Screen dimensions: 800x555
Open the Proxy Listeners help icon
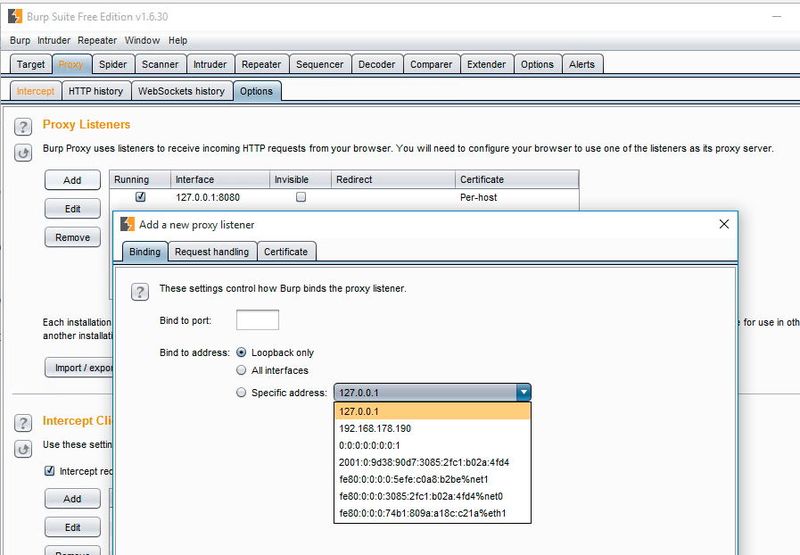23,127
